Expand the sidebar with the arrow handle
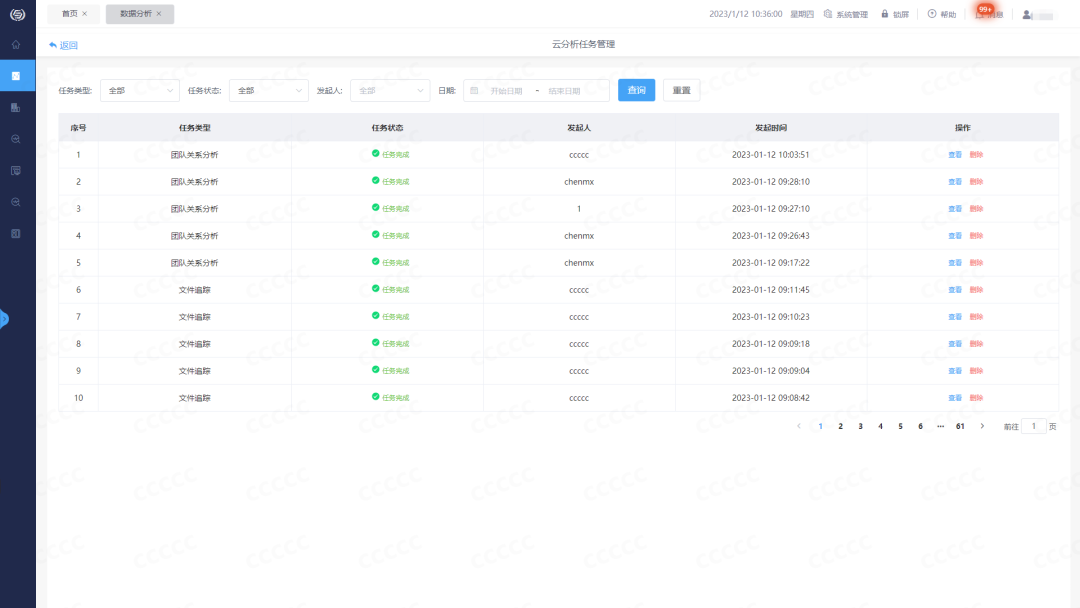This screenshot has height=608, width=1080. click(3, 319)
